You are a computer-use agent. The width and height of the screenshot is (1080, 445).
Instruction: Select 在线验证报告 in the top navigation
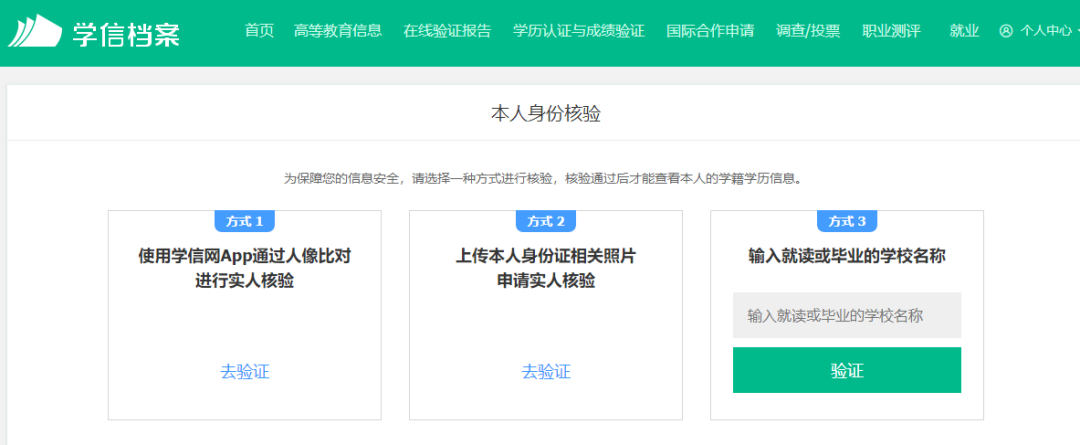coord(447,31)
